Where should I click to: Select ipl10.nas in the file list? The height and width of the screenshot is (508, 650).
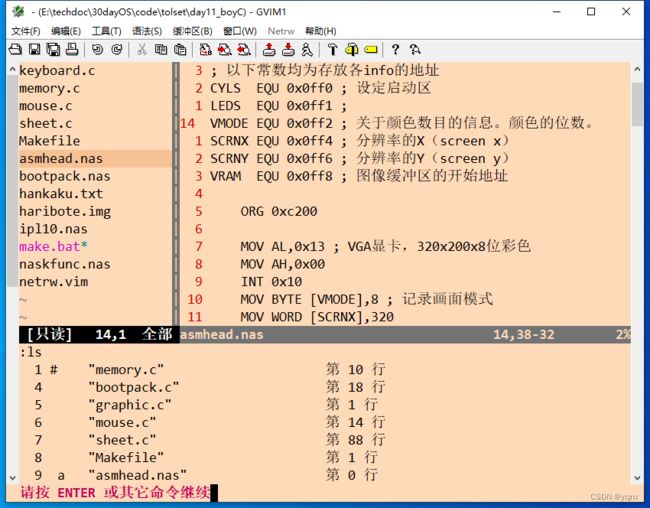click(53, 229)
